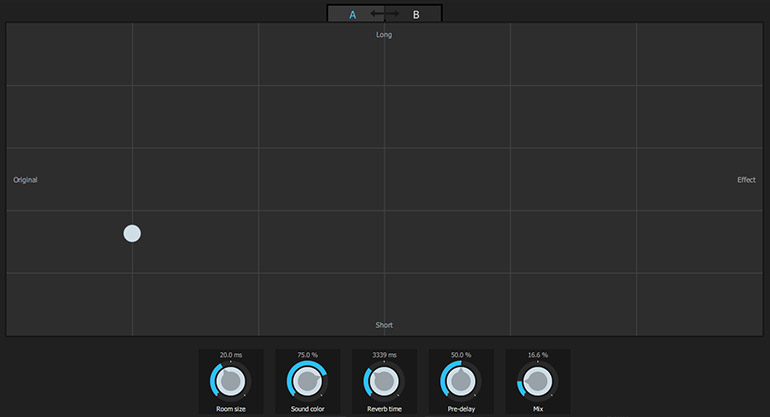Click the Sound color label text

307,409
